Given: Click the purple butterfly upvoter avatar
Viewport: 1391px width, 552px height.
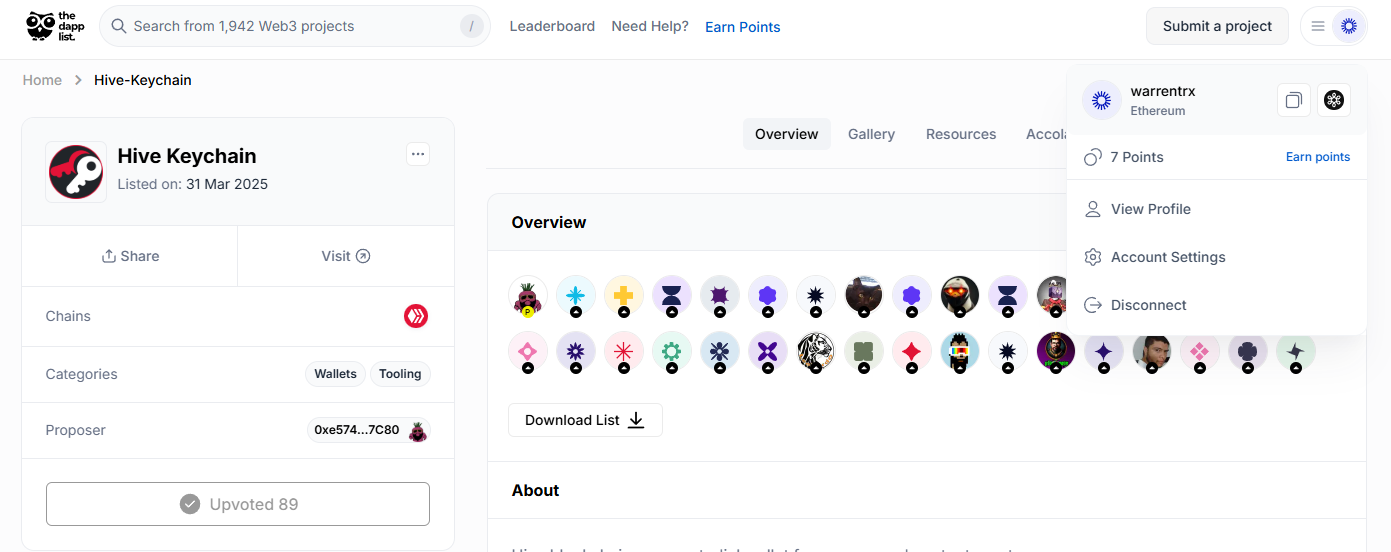Looking at the screenshot, I should 768,351.
